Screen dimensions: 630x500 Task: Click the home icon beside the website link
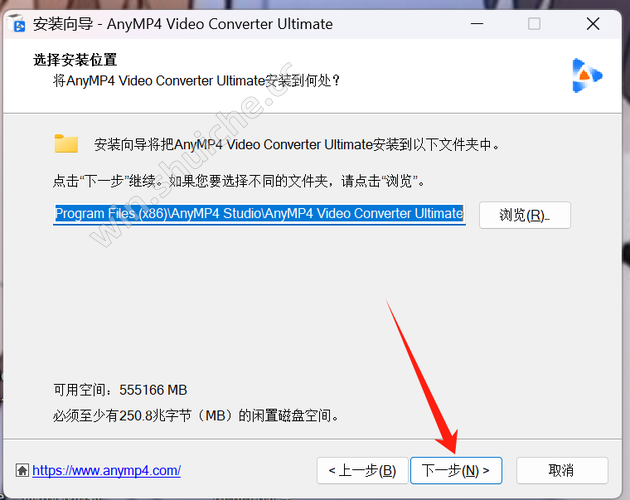(22, 470)
